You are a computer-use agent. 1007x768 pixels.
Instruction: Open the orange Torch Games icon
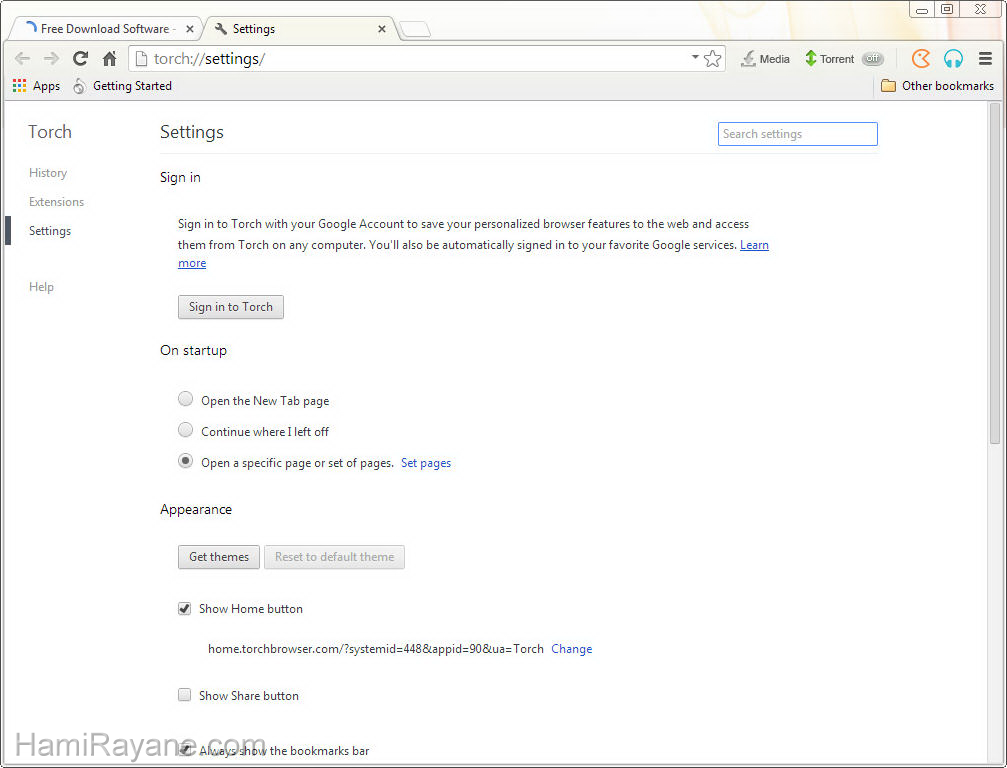tap(921, 58)
